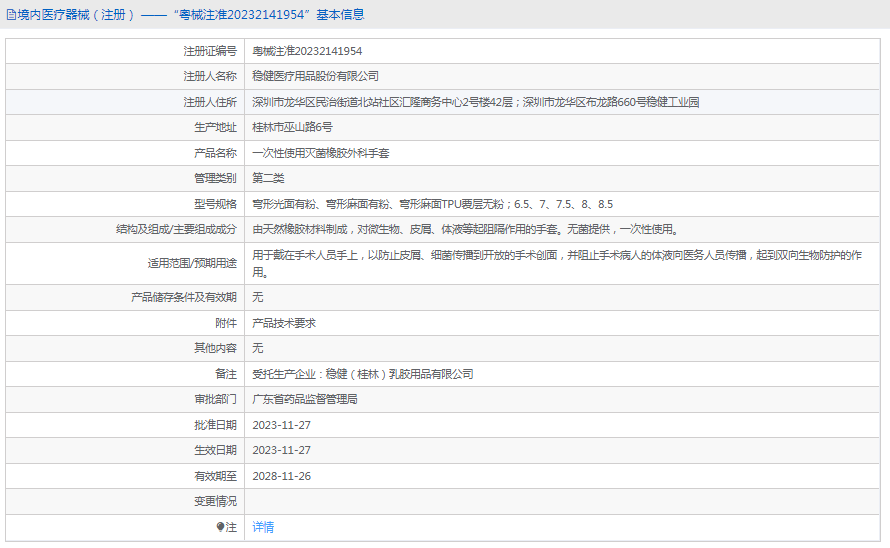Screen dimensions: 890x548
Task: Select the attachment value 产品技术要求
Action: pyautogui.click(x=284, y=323)
